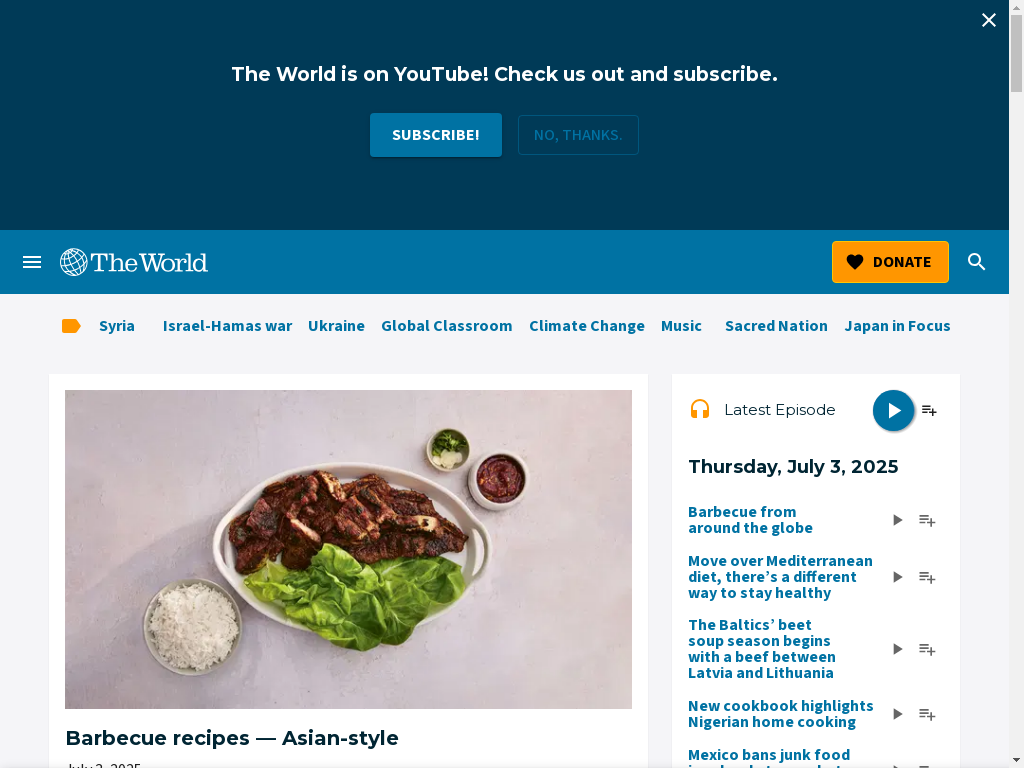Open the hamburger navigation menu
Screen dimensions: 1024x768
(32, 262)
